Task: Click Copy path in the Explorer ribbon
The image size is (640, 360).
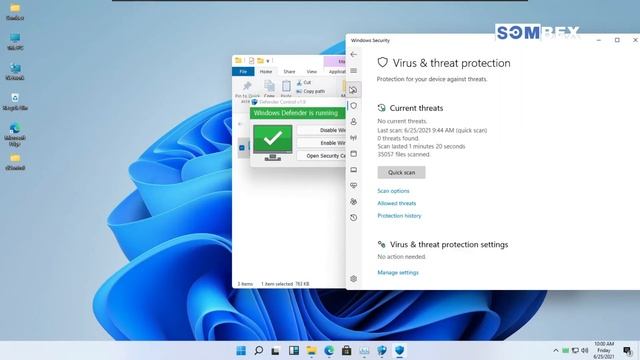Action: click(311, 91)
